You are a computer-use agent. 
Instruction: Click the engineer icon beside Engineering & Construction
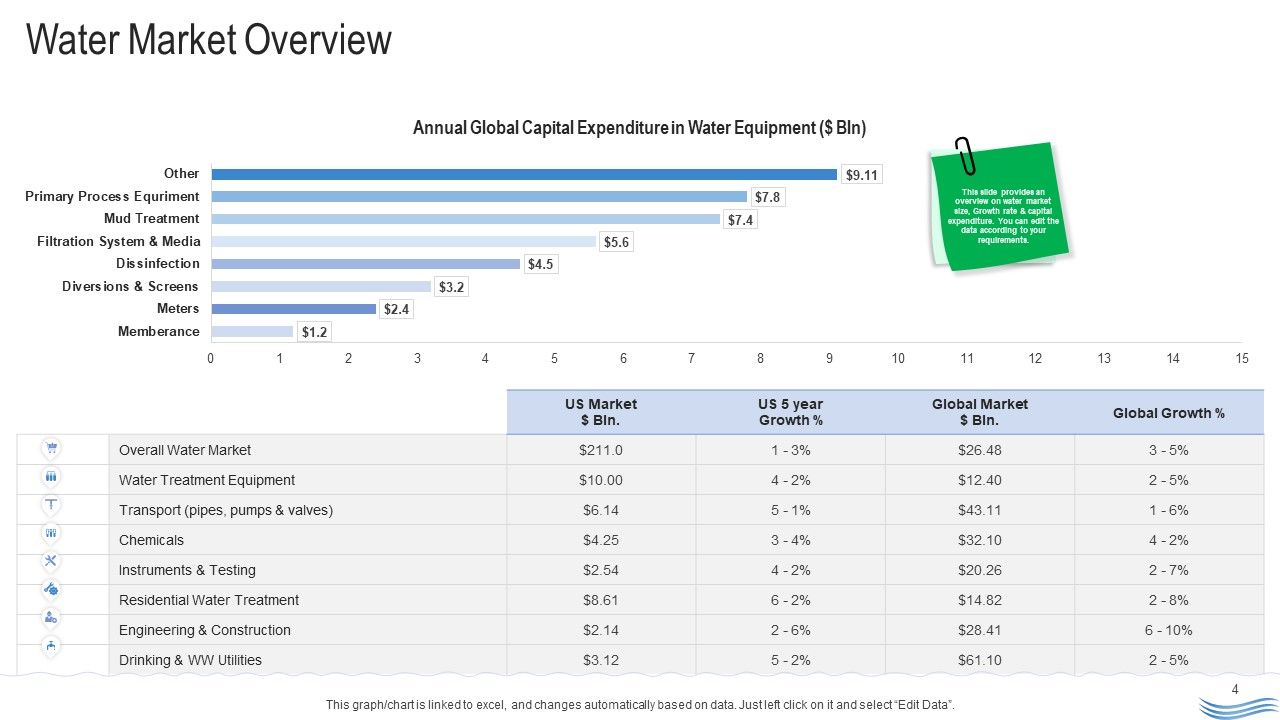point(51,617)
